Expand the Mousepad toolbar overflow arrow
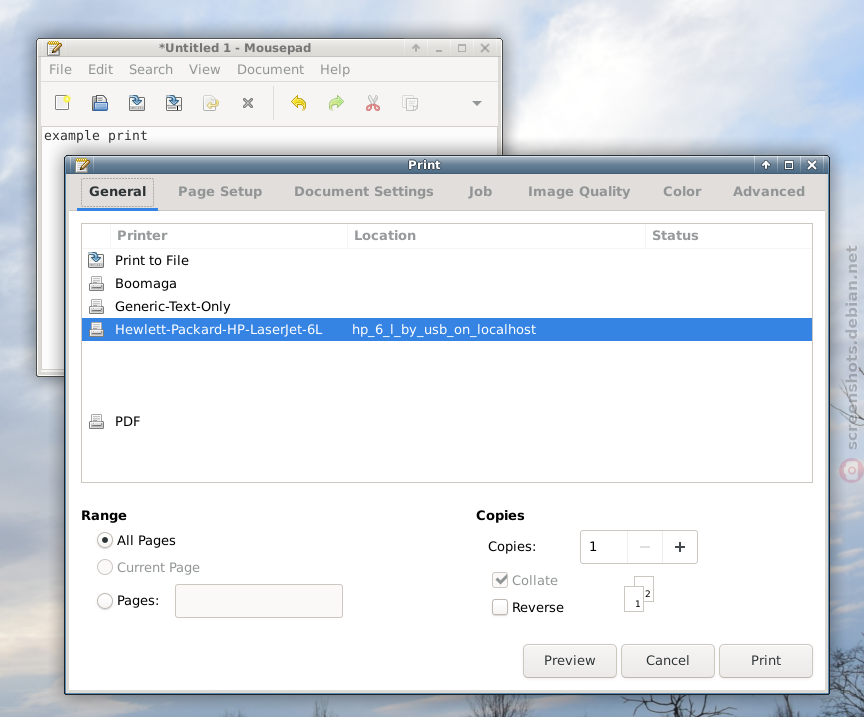 (x=477, y=103)
